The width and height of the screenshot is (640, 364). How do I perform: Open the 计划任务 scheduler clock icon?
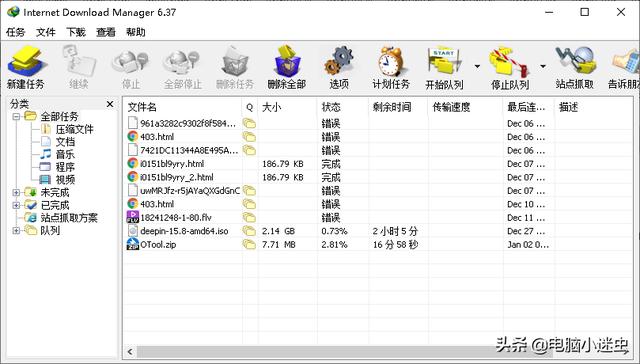391,68
